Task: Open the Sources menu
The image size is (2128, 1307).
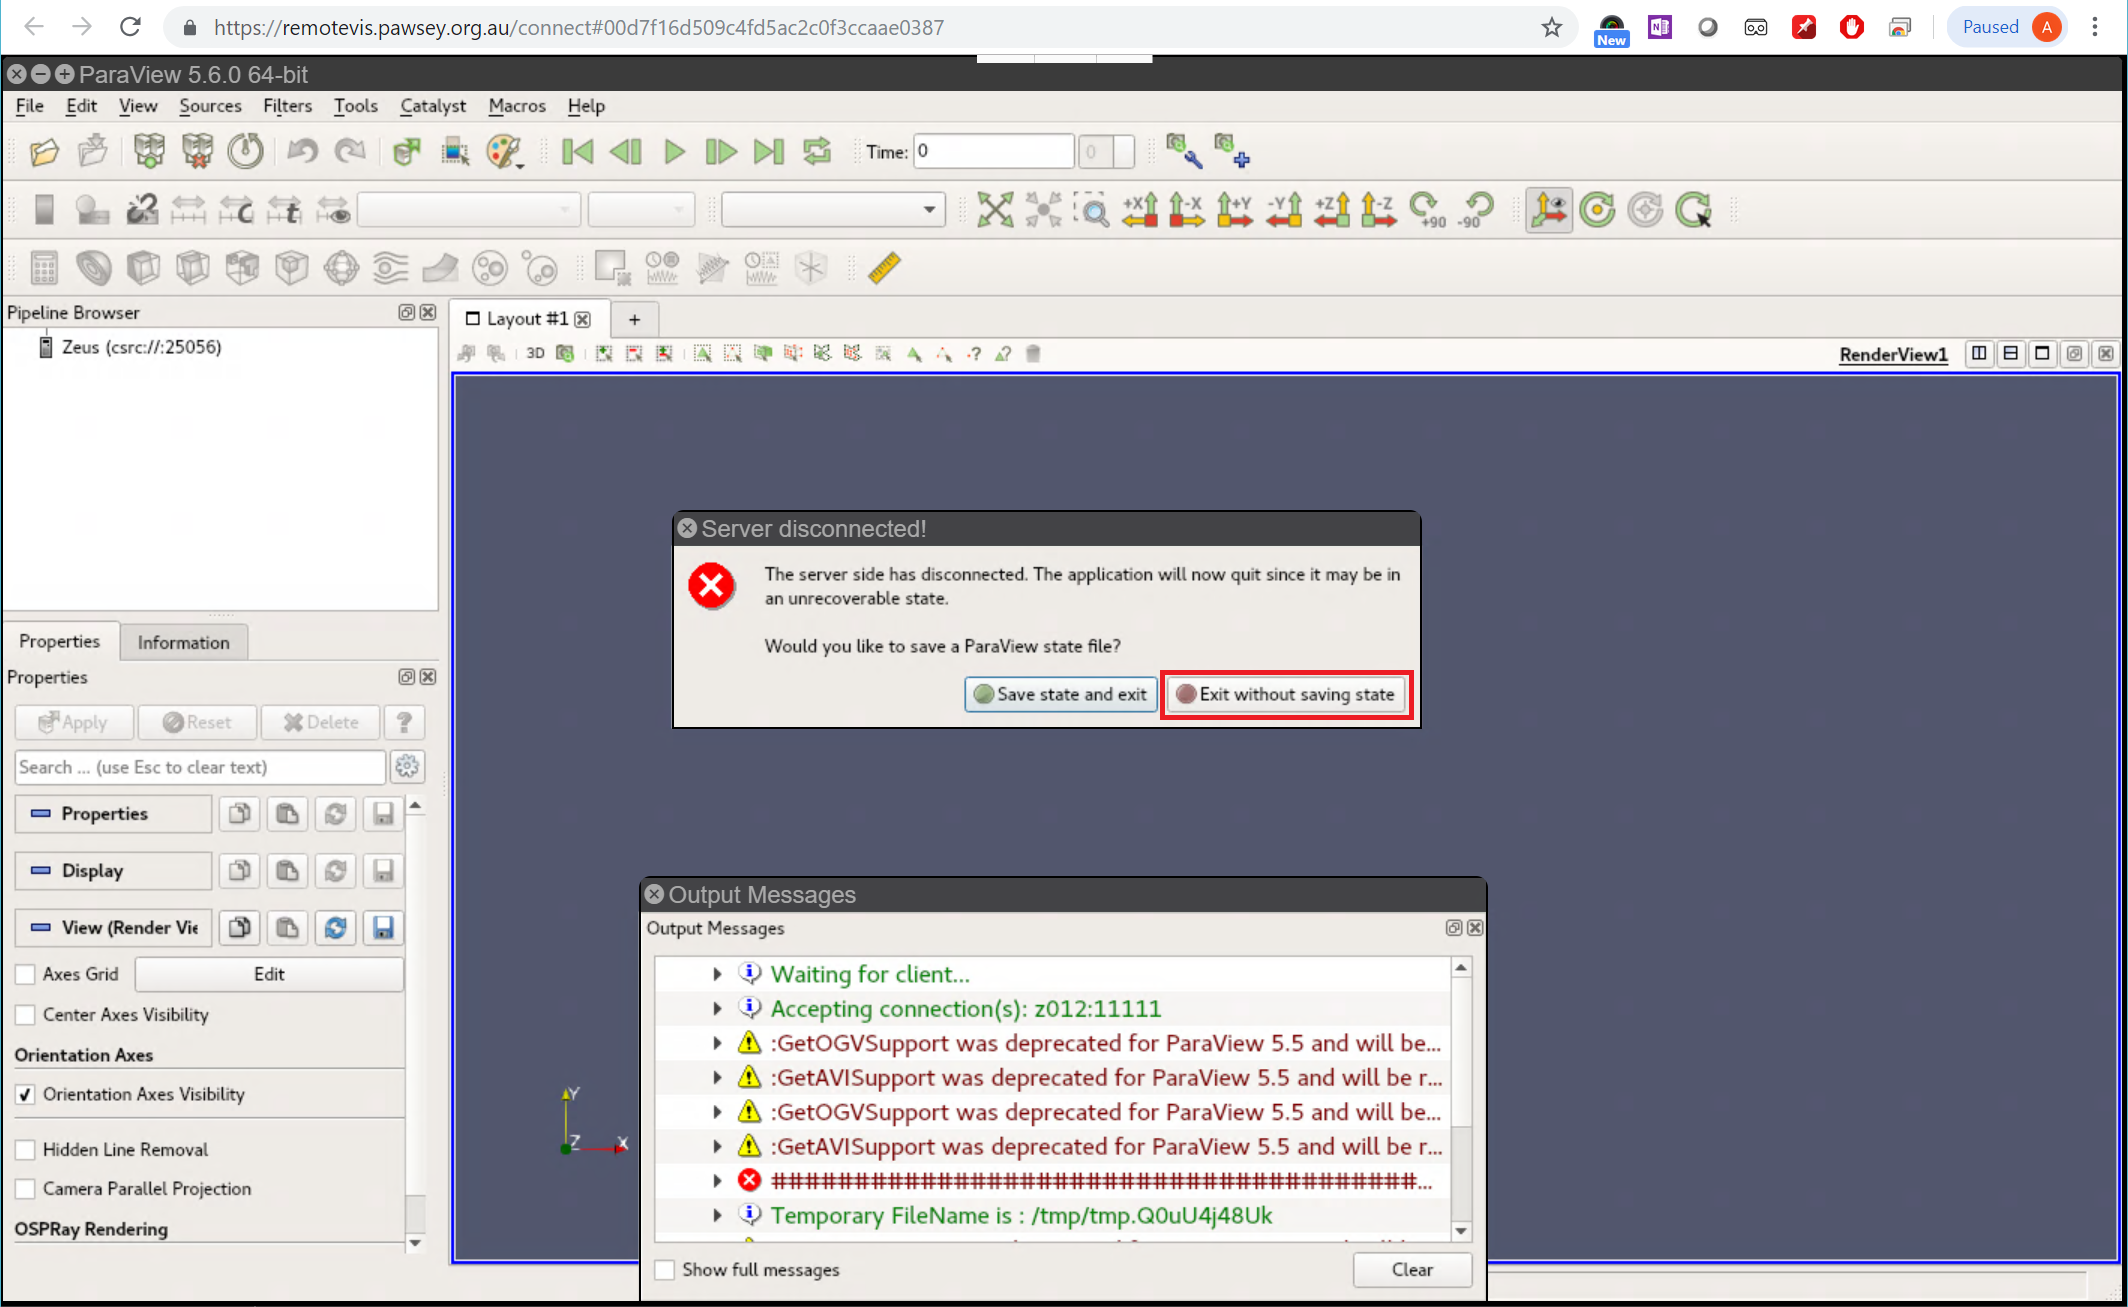Action: click(210, 106)
